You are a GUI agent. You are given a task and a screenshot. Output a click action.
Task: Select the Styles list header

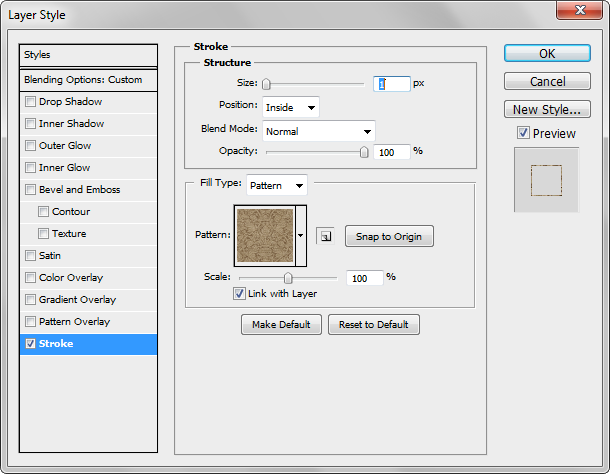88,55
